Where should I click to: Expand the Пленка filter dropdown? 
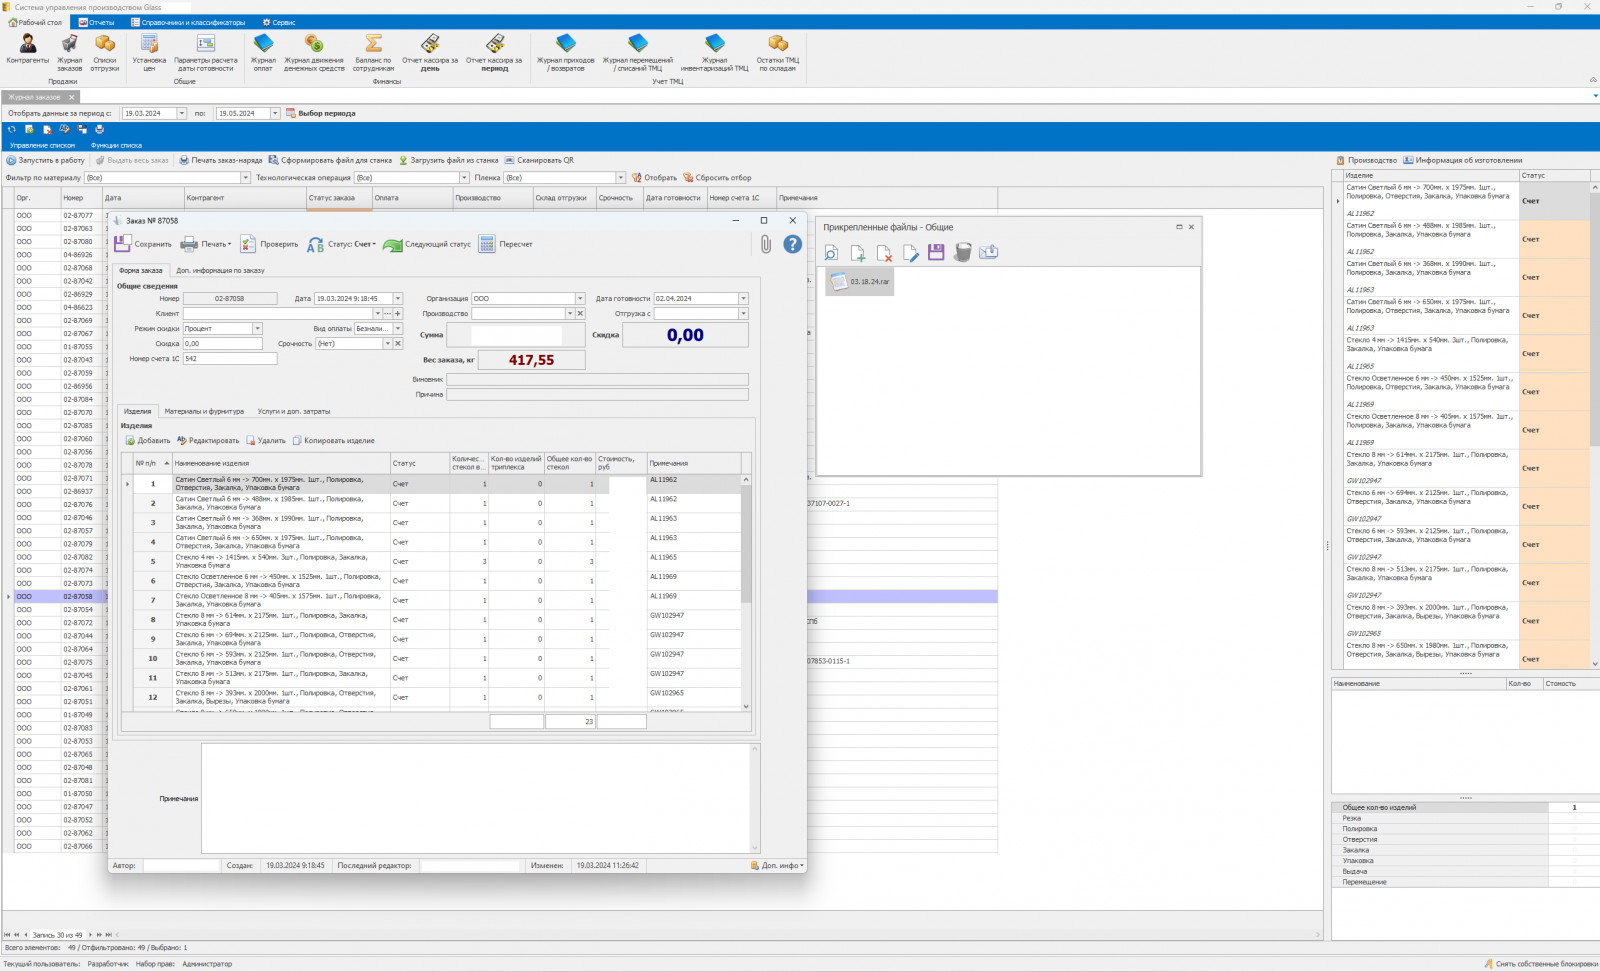(x=620, y=178)
